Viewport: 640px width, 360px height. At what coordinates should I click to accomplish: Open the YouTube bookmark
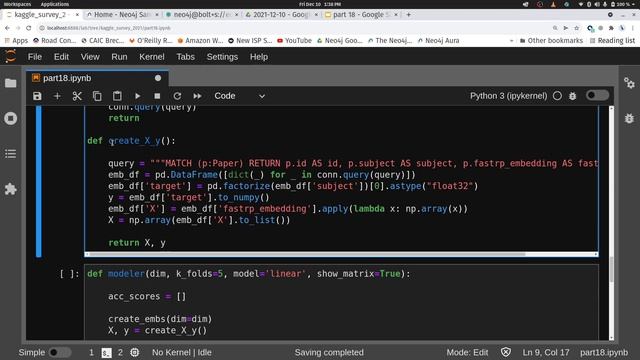(294, 40)
